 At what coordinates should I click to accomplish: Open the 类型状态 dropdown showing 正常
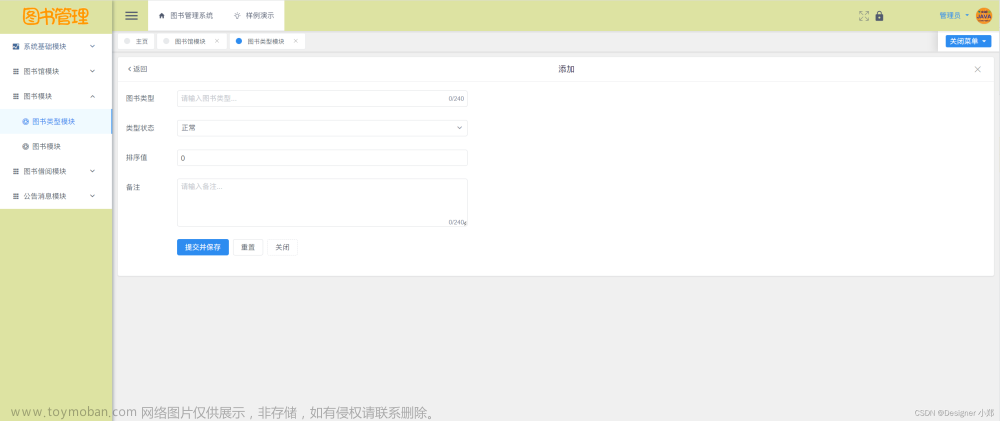[322, 128]
